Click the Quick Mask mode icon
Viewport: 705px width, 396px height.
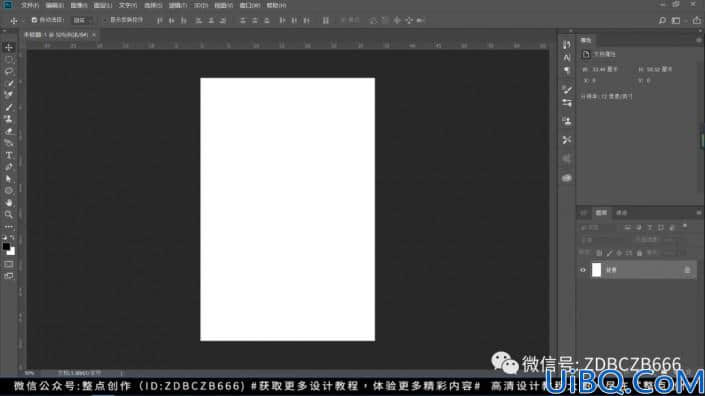[9, 264]
